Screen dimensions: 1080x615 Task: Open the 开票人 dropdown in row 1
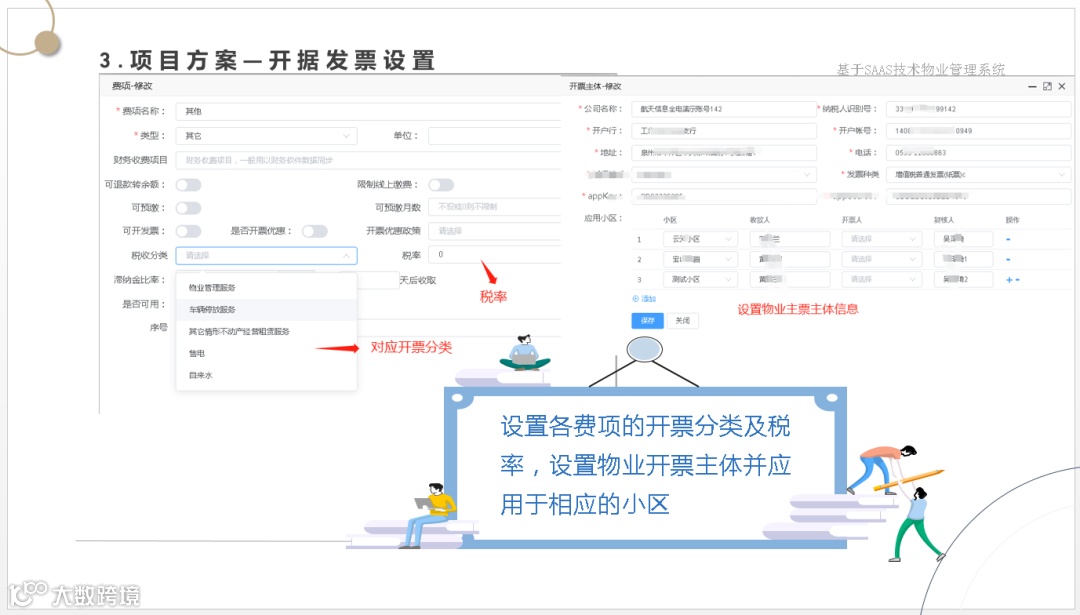882,239
